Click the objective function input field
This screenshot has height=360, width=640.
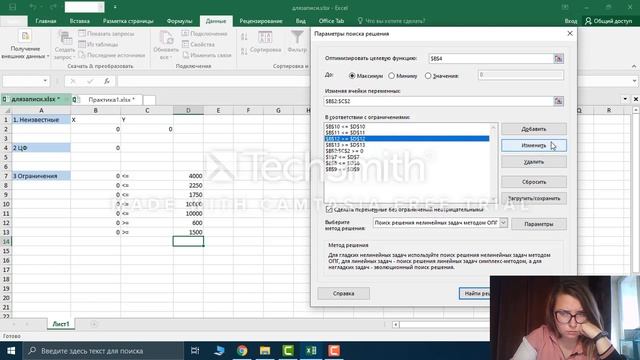click(491, 59)
